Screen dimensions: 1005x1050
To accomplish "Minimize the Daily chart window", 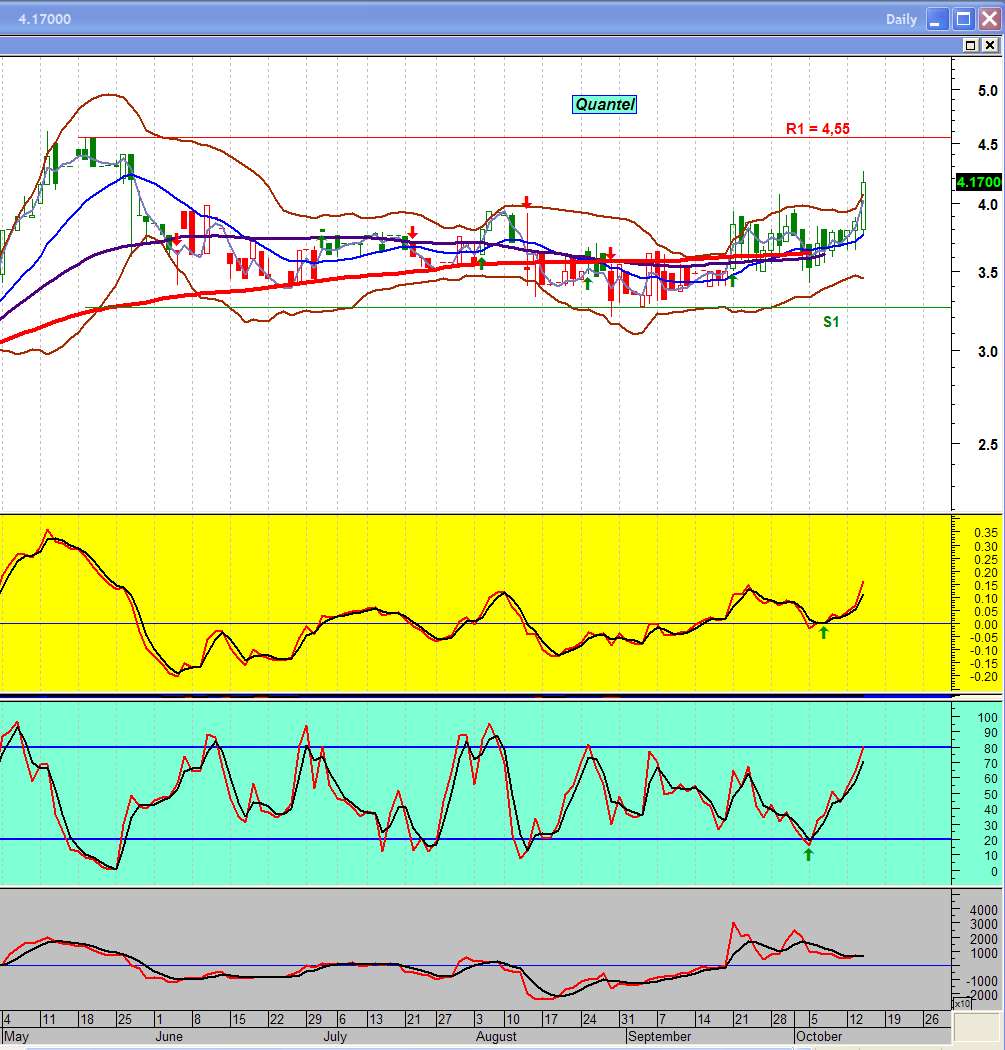I will 937,19.
